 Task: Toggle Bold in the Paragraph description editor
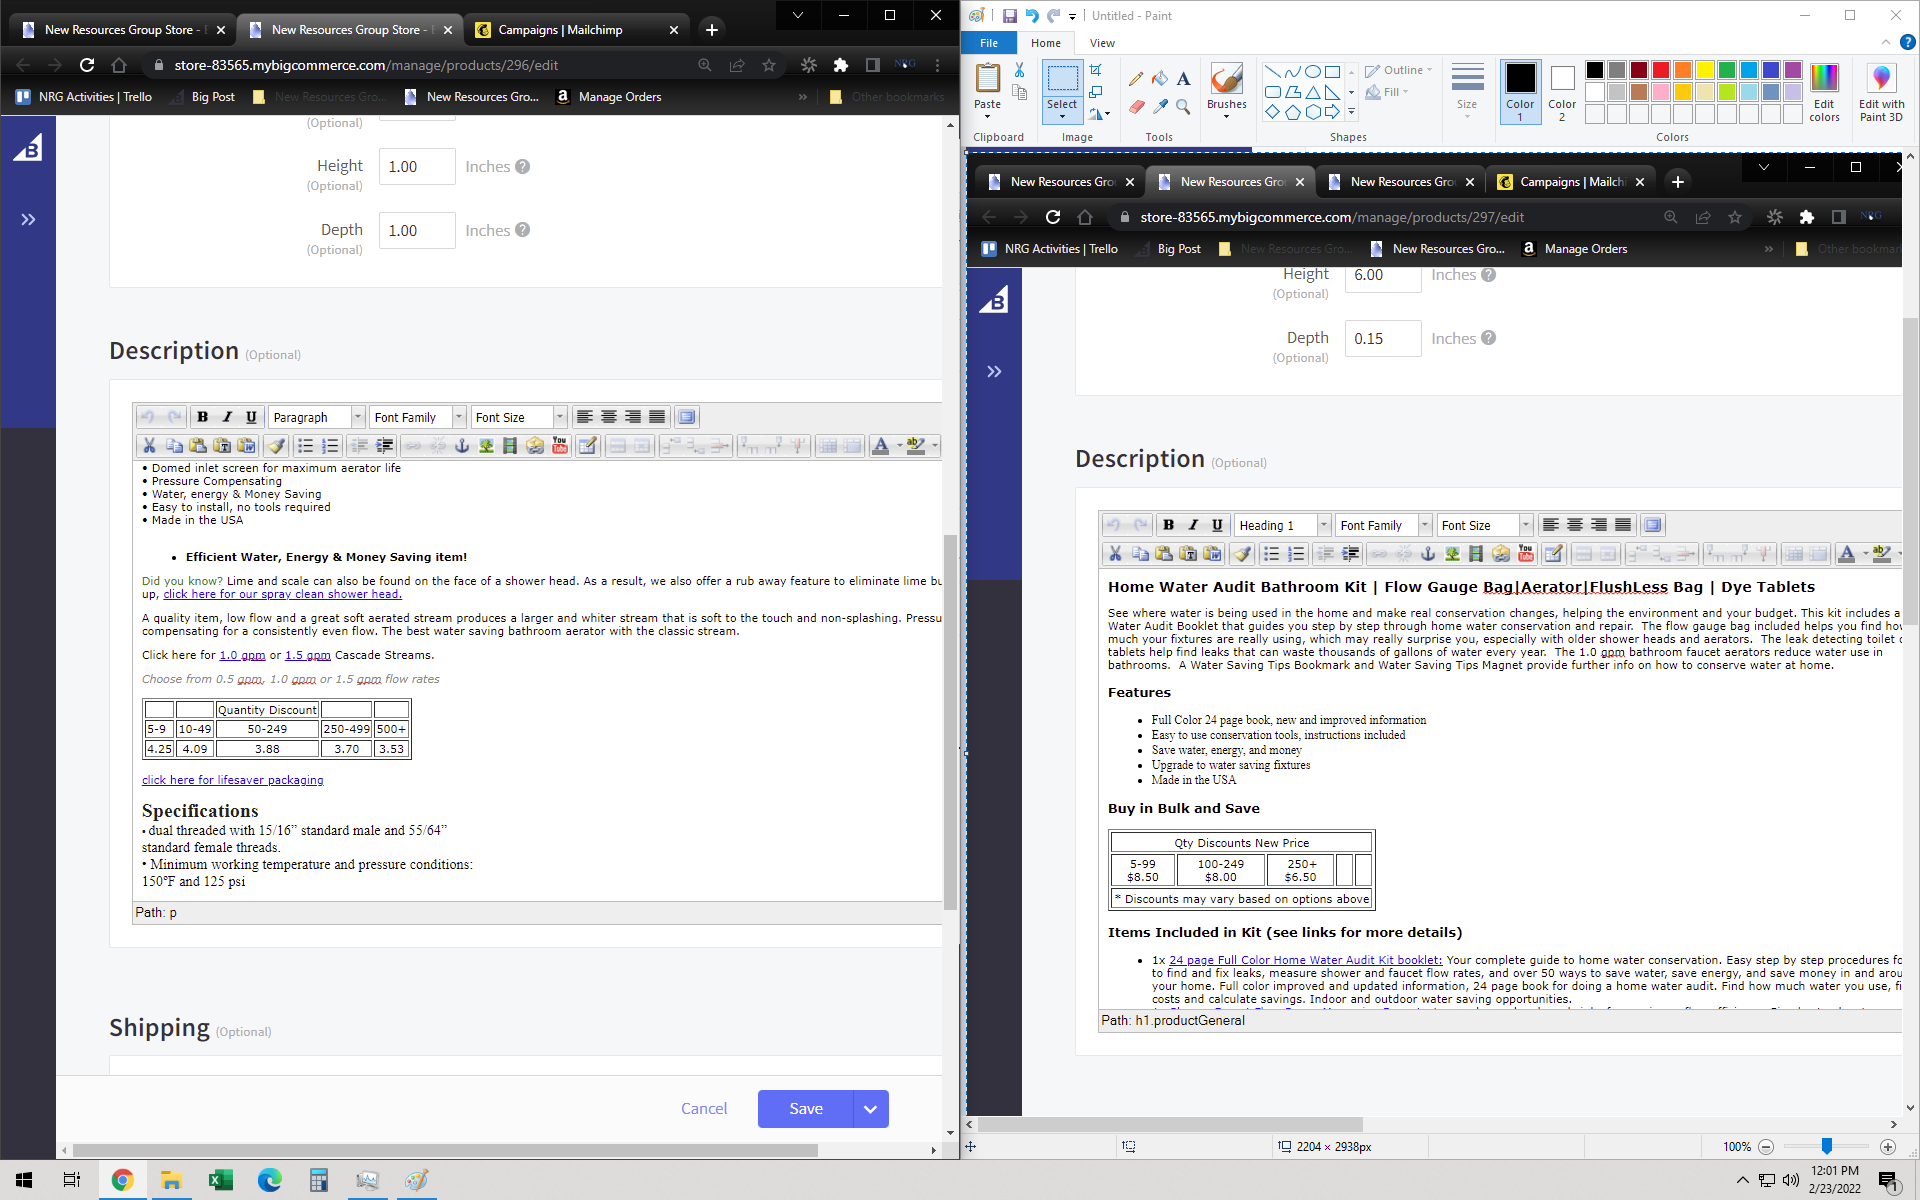pyautogui.click(x=203, y=417)
